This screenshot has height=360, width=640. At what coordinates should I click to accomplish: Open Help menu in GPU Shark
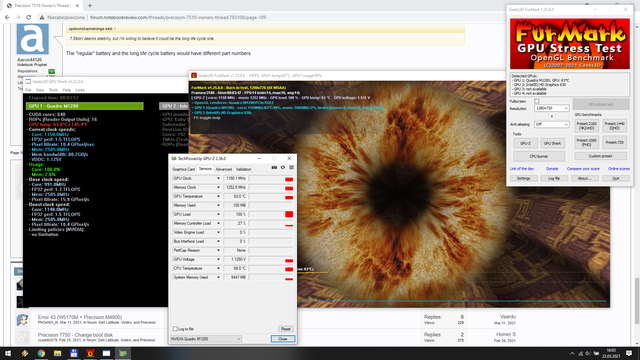click(x=67, y=90)
